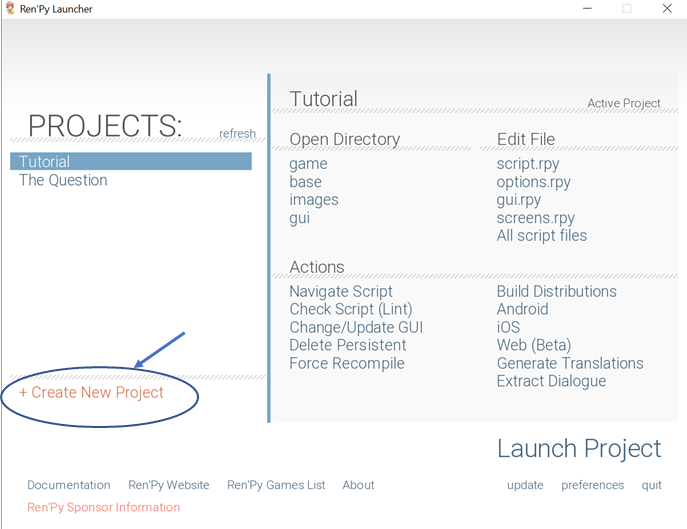Edit script.rpy file
Viewport: 687px width, 529px height.
point(528,164)
